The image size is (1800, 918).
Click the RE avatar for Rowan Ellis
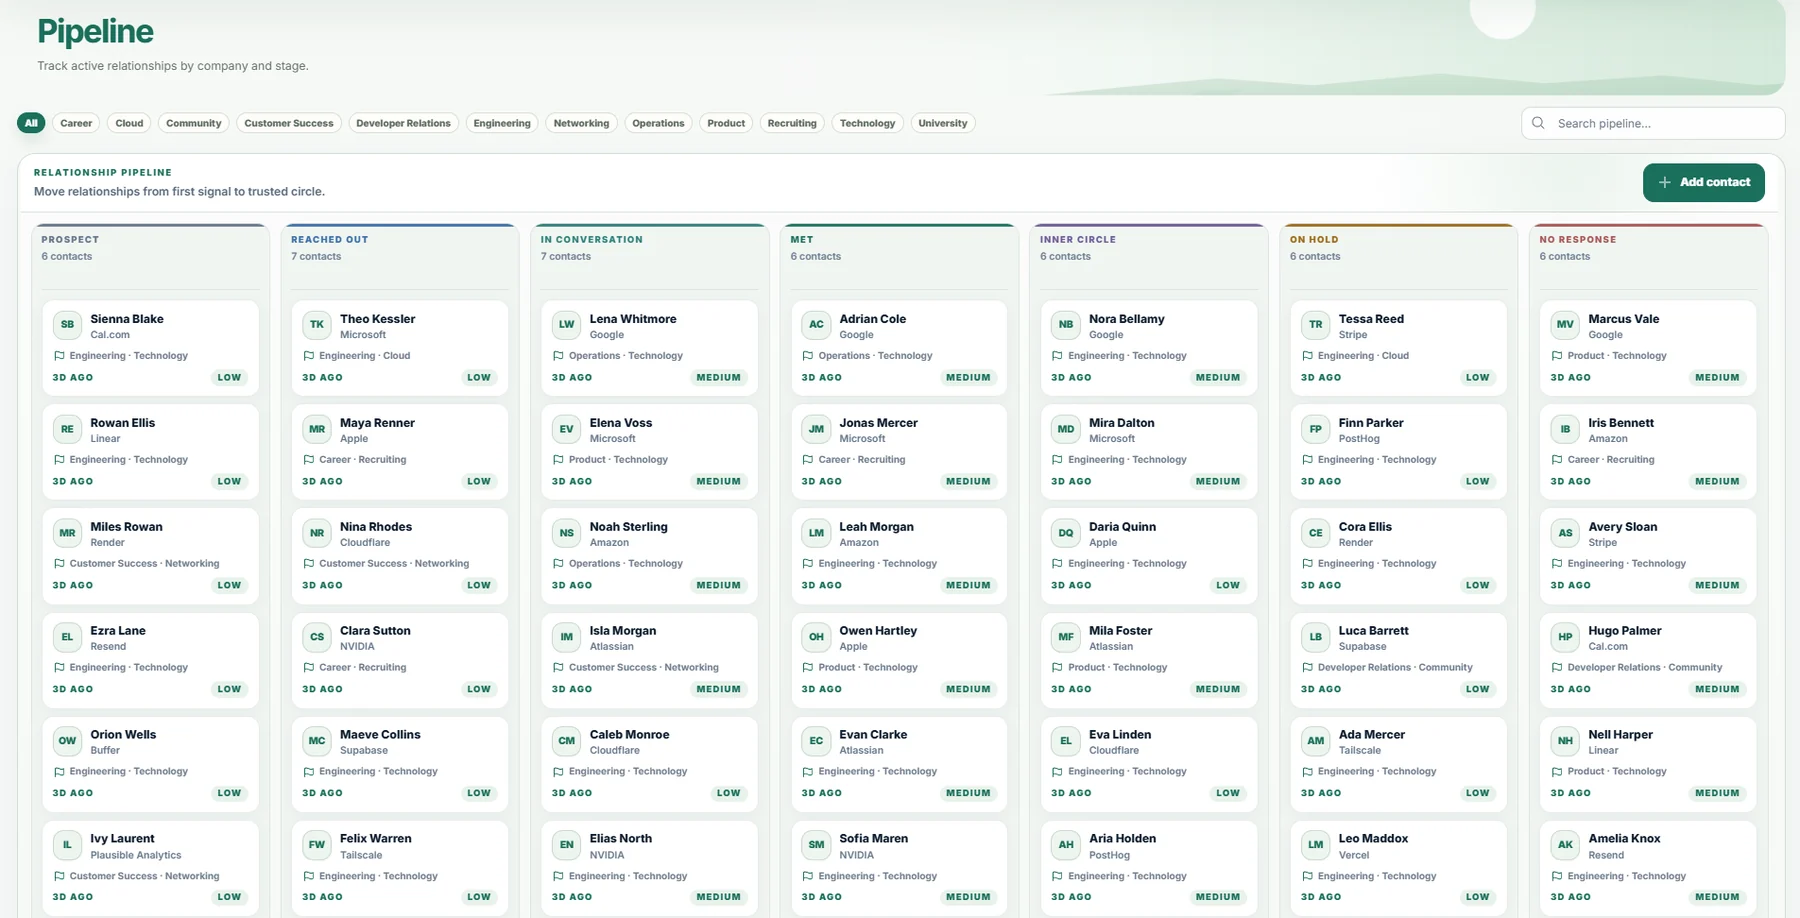coord(67,429)
